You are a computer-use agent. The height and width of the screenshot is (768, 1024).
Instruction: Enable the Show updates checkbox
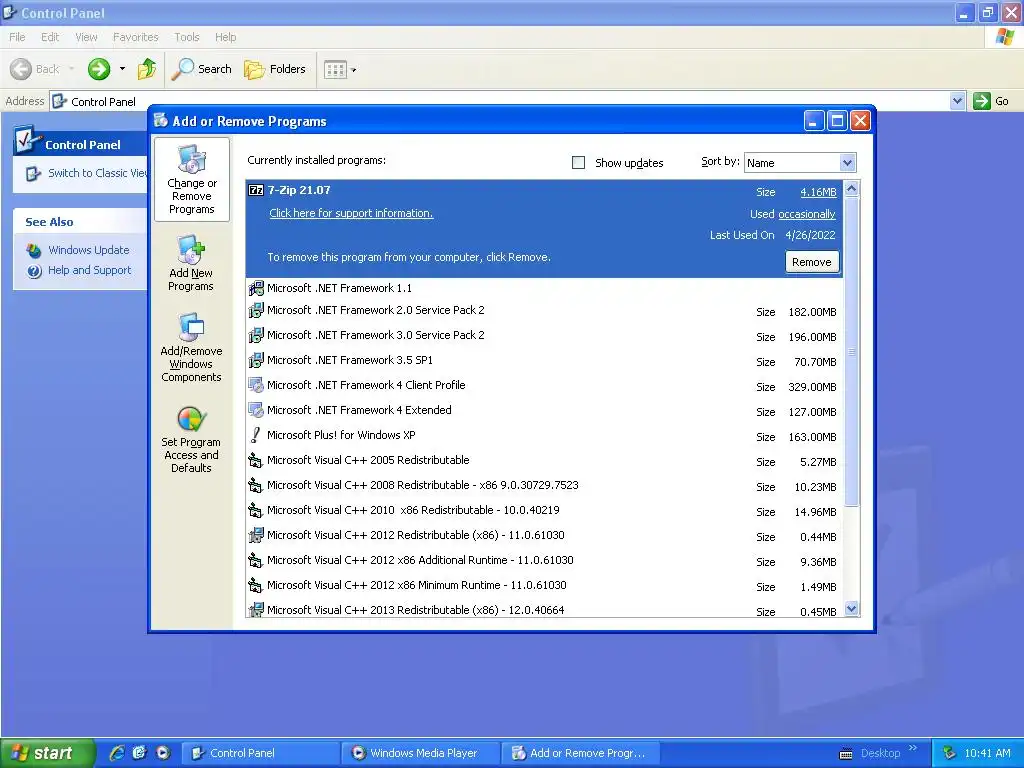[578, 162]
